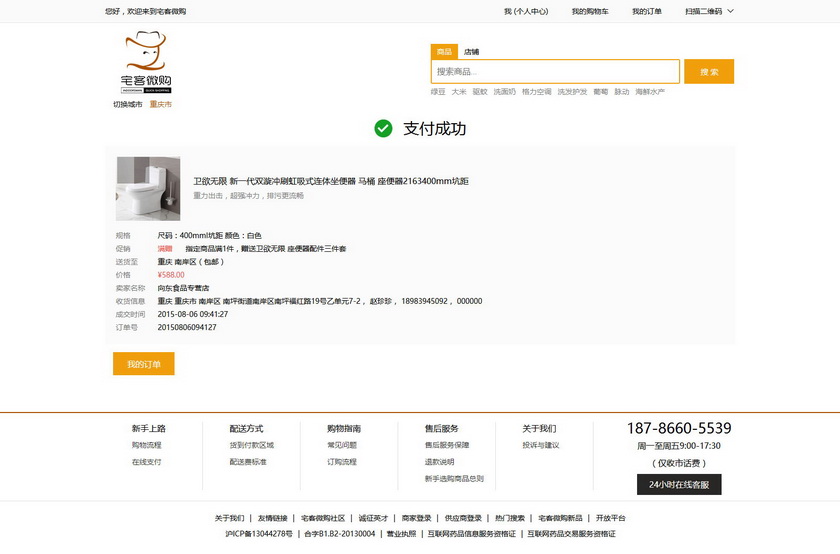Open 热门搜索 bottom link
The height and width of the screenshot is (554, 840).
pos(510,518)
